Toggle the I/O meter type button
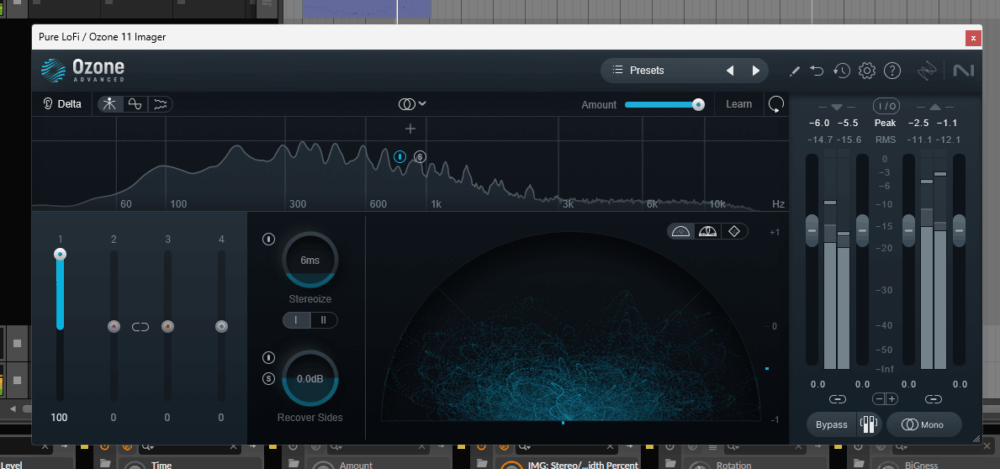 (885, 107)
